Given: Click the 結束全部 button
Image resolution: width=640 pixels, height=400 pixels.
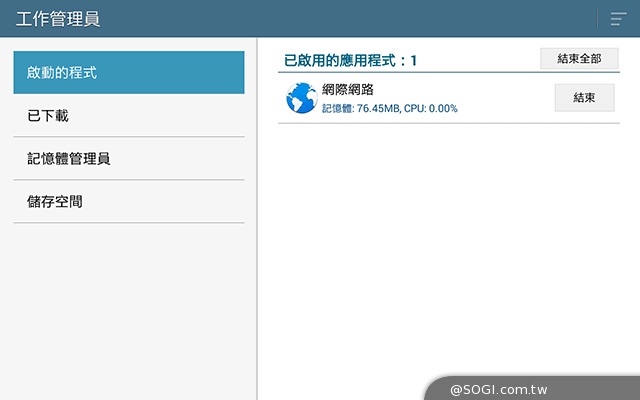Looking at the screenshot, I should tap(579, 59).
